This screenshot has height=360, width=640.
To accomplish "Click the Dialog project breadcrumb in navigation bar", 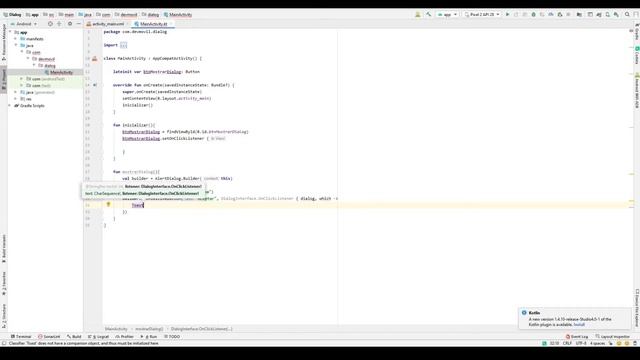I will (12, 14).
